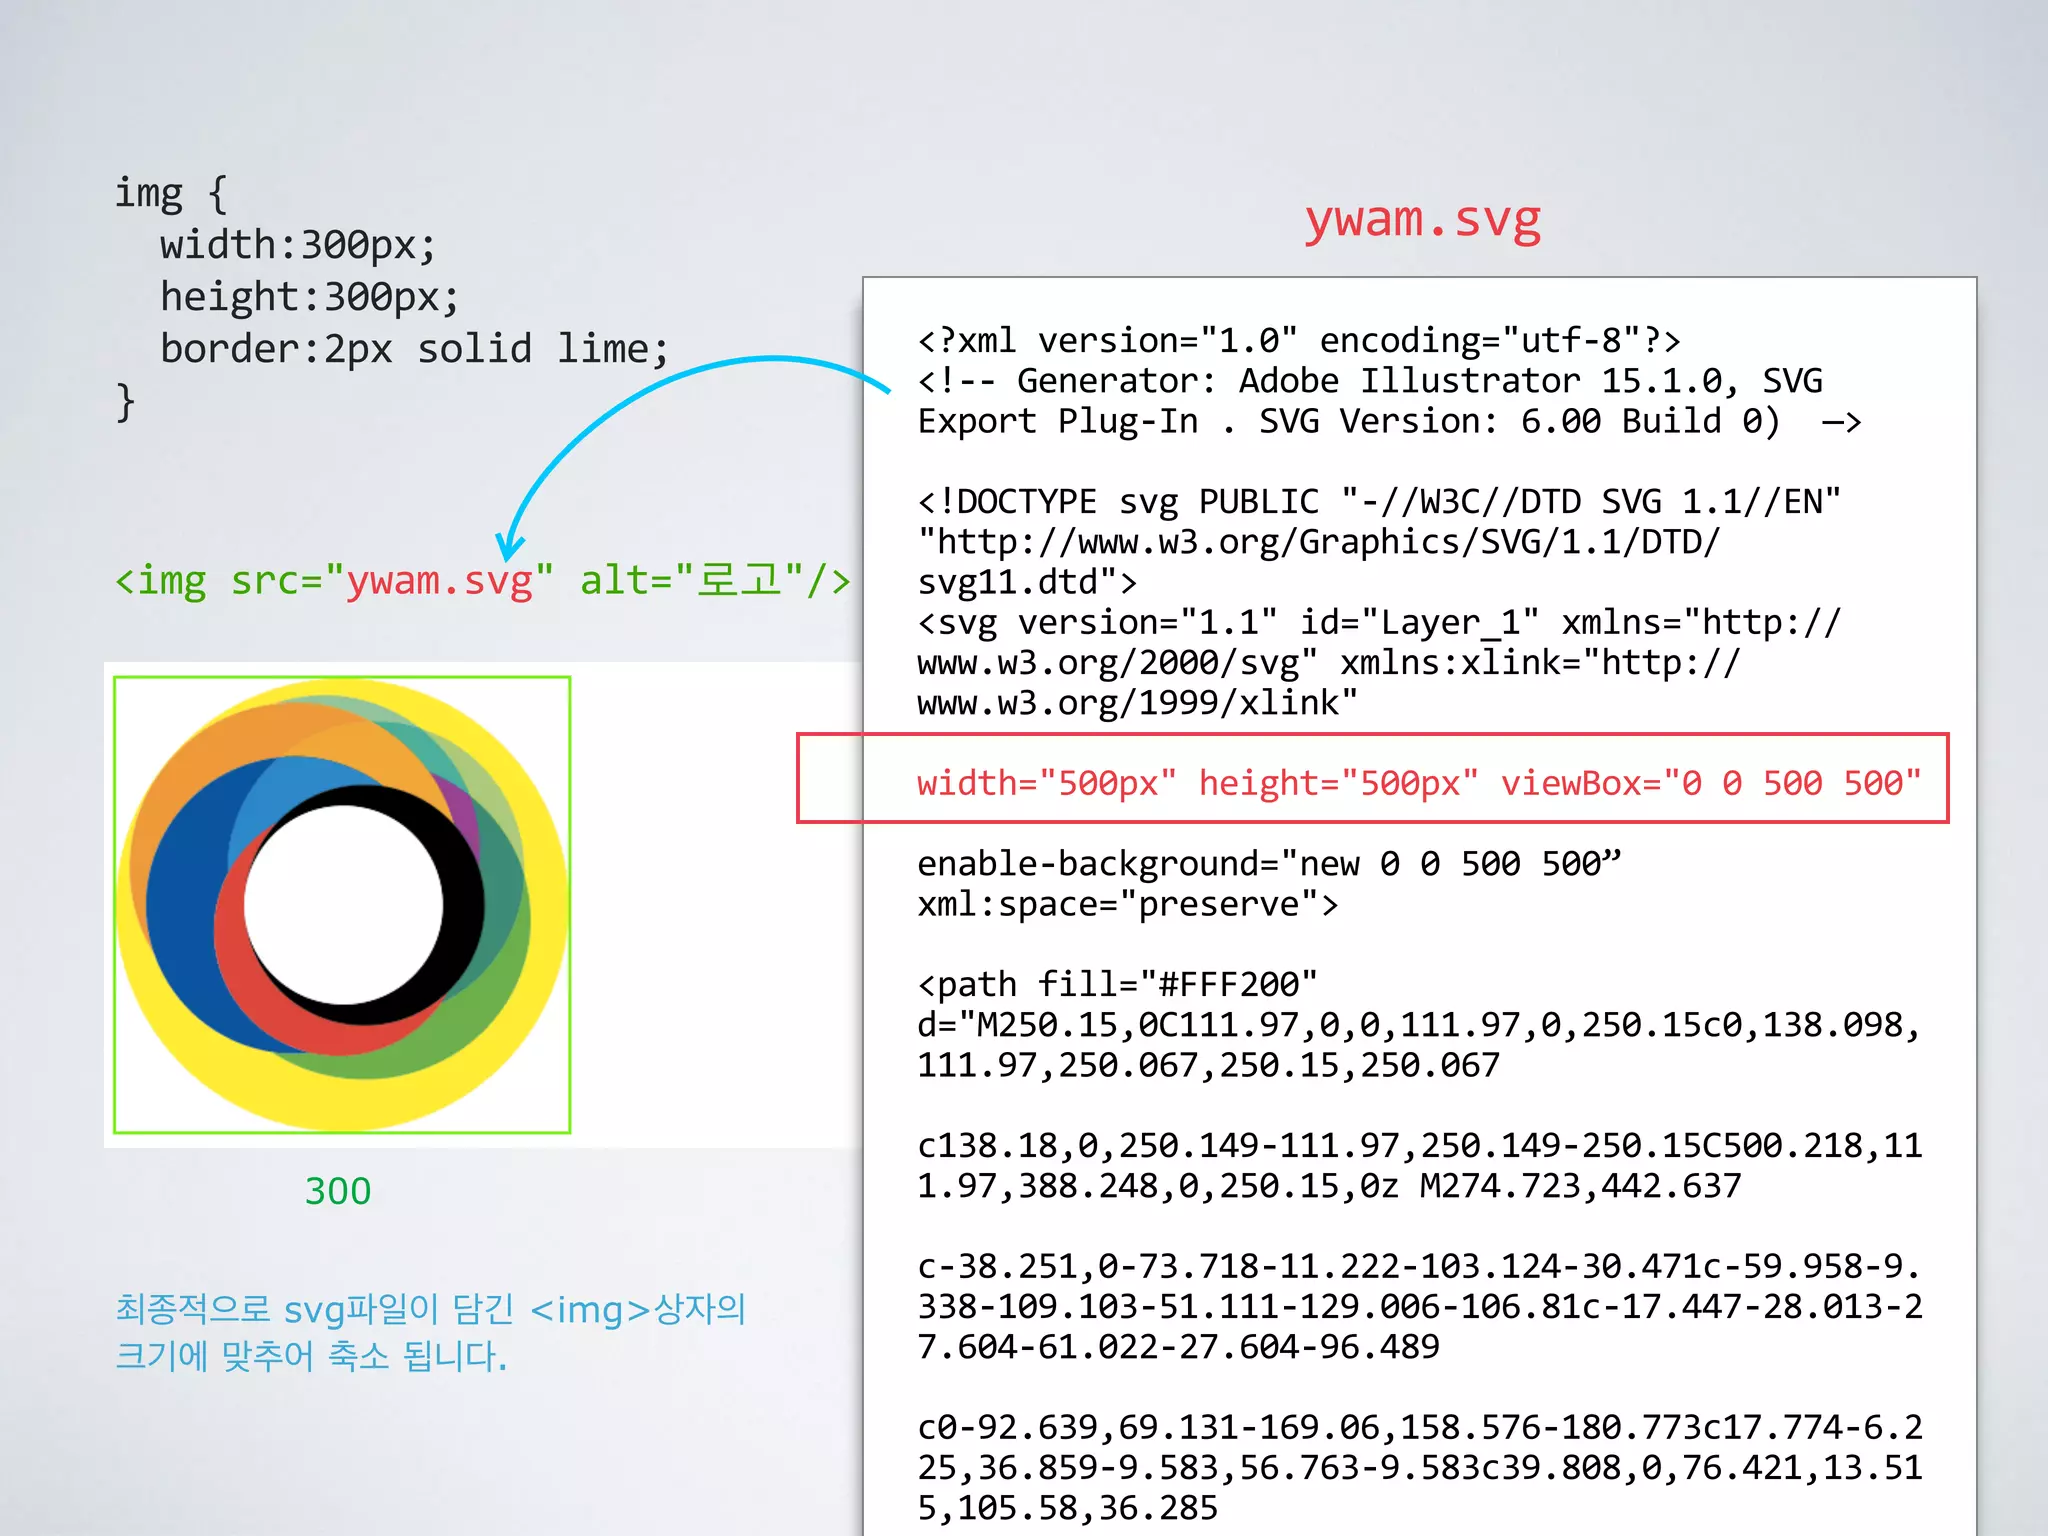Click the 'img {' CSS selector line
The image size is (2048, 1536).
pos(171,192)
